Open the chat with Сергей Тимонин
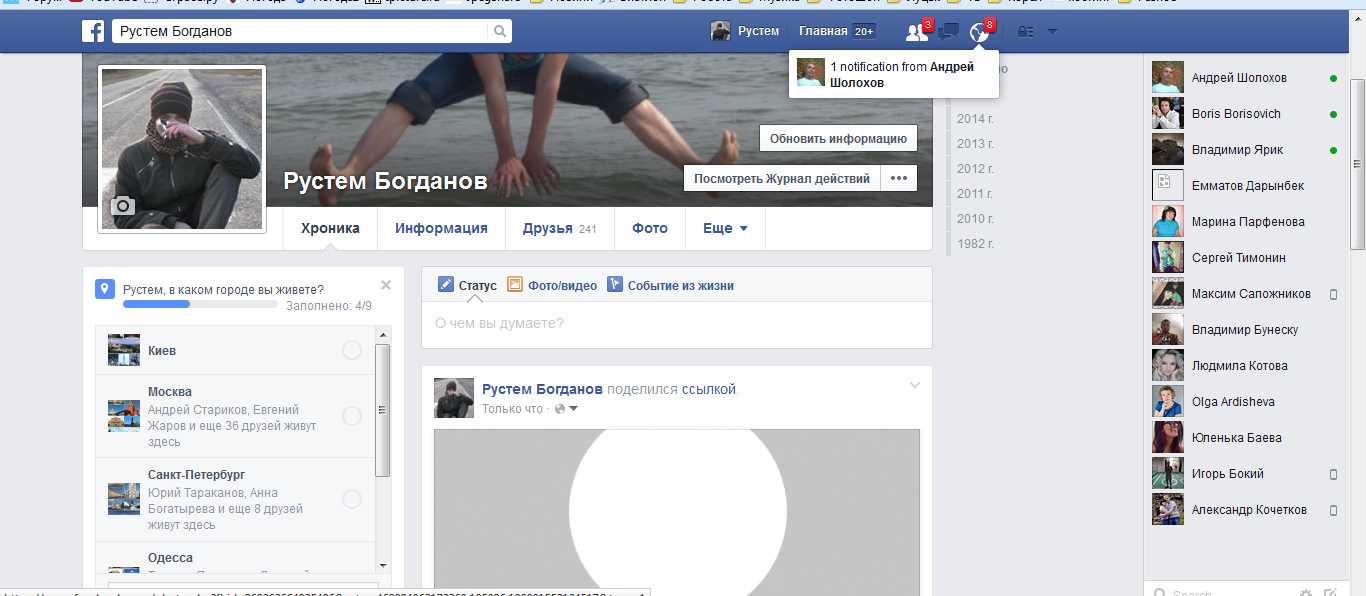This screenshot has width=1366, height=596. tap(1247, 258)
